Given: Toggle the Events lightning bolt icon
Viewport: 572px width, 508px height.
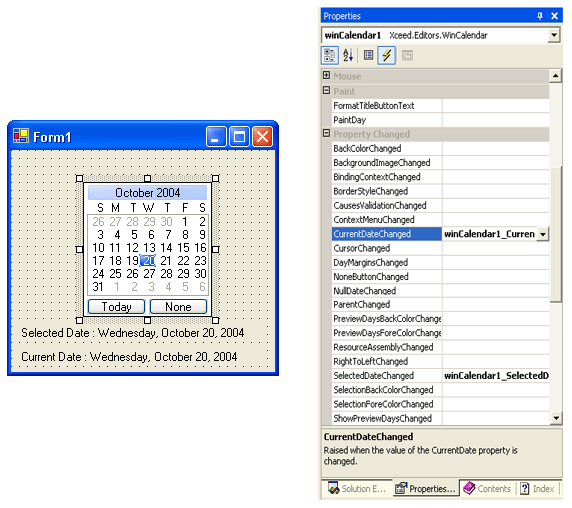Looking at the screenshot, I should click(386, 55).
